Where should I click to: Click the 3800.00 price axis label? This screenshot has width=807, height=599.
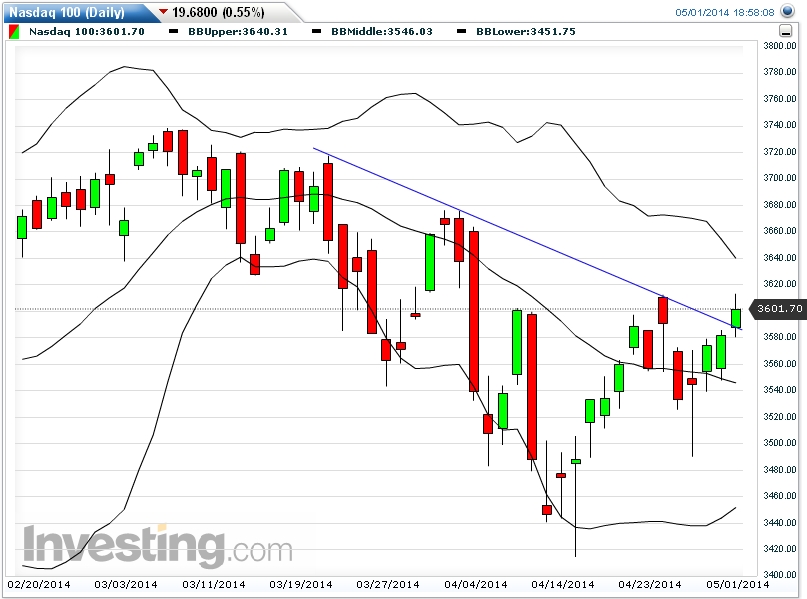click(x=779, y=45)
